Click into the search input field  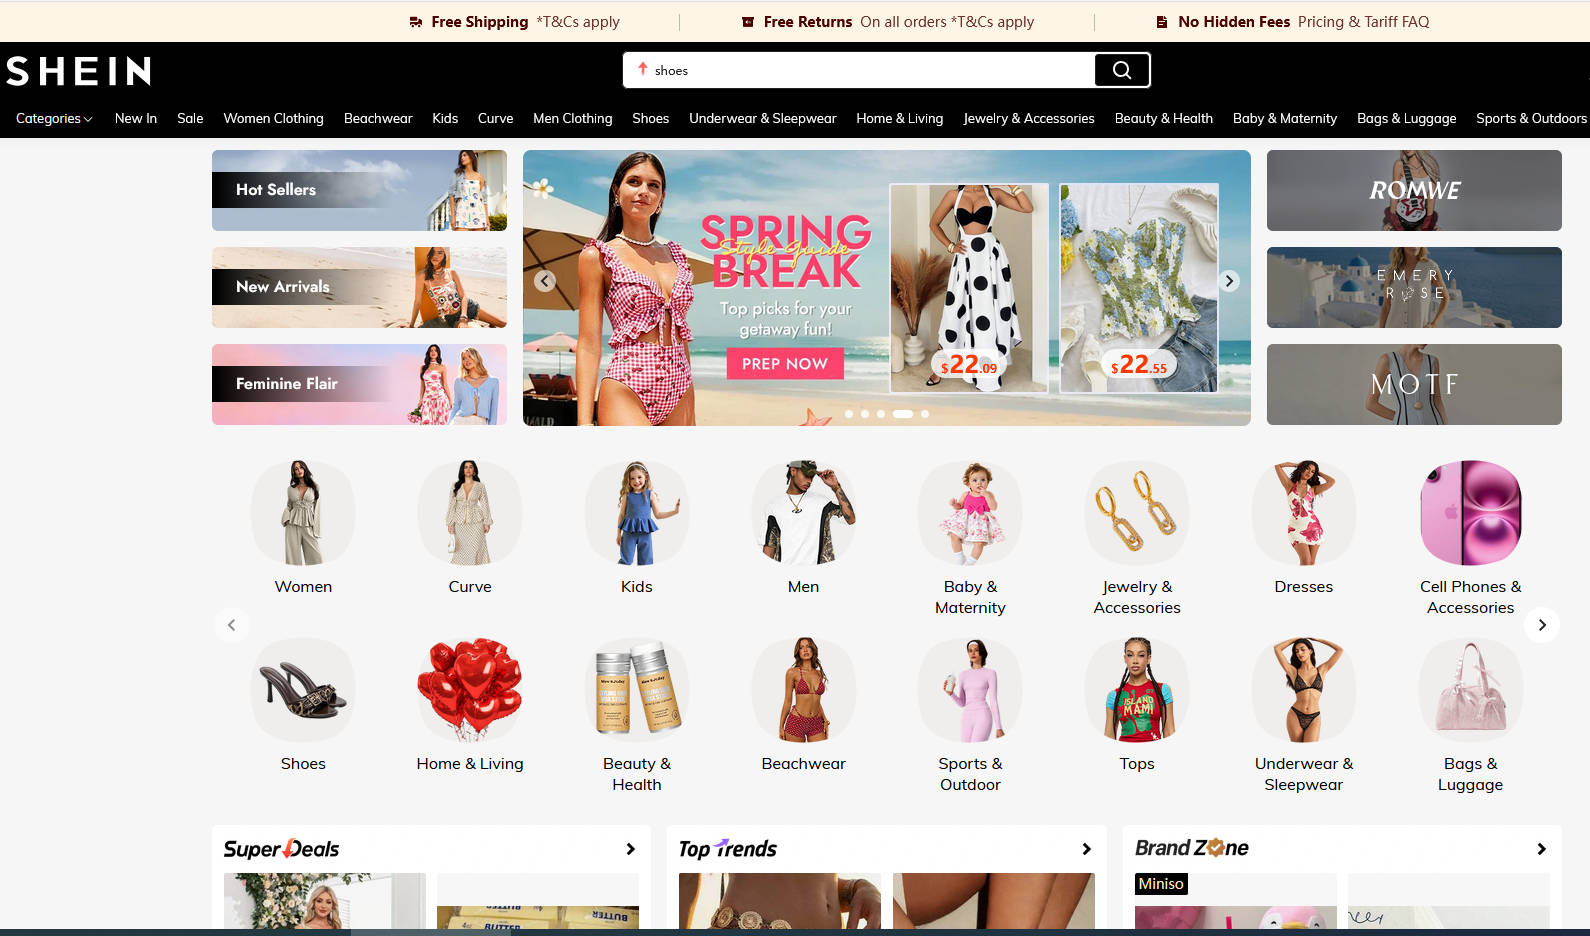pyautogui.click(x=860, y=70)
